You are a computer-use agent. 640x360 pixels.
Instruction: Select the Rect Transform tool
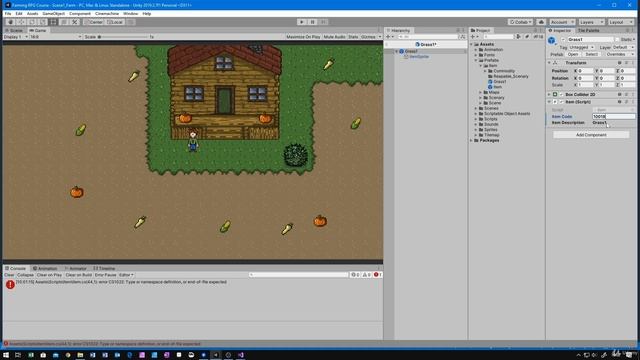(x=53, y=22)
